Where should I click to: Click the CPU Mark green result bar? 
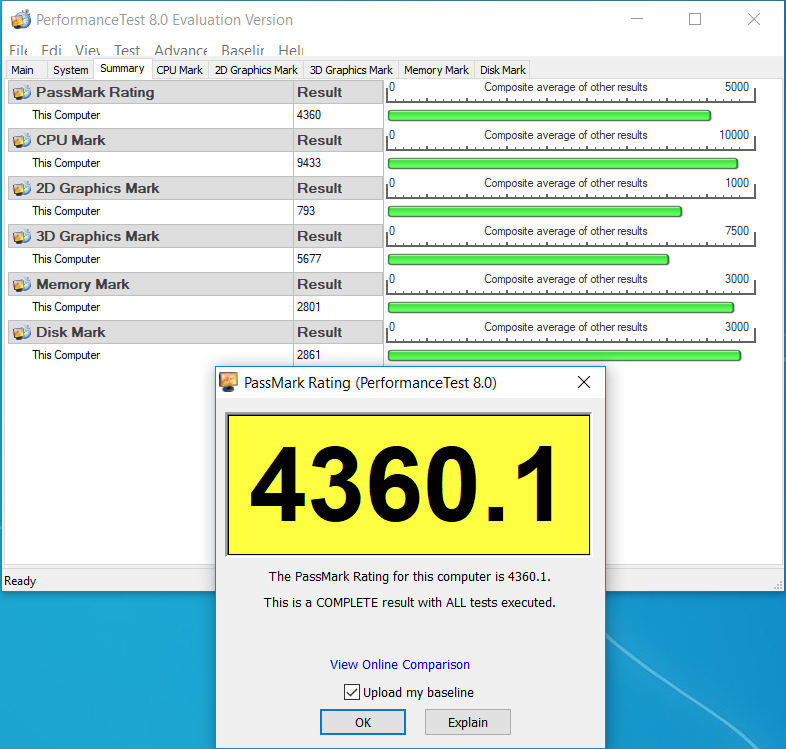563,163
